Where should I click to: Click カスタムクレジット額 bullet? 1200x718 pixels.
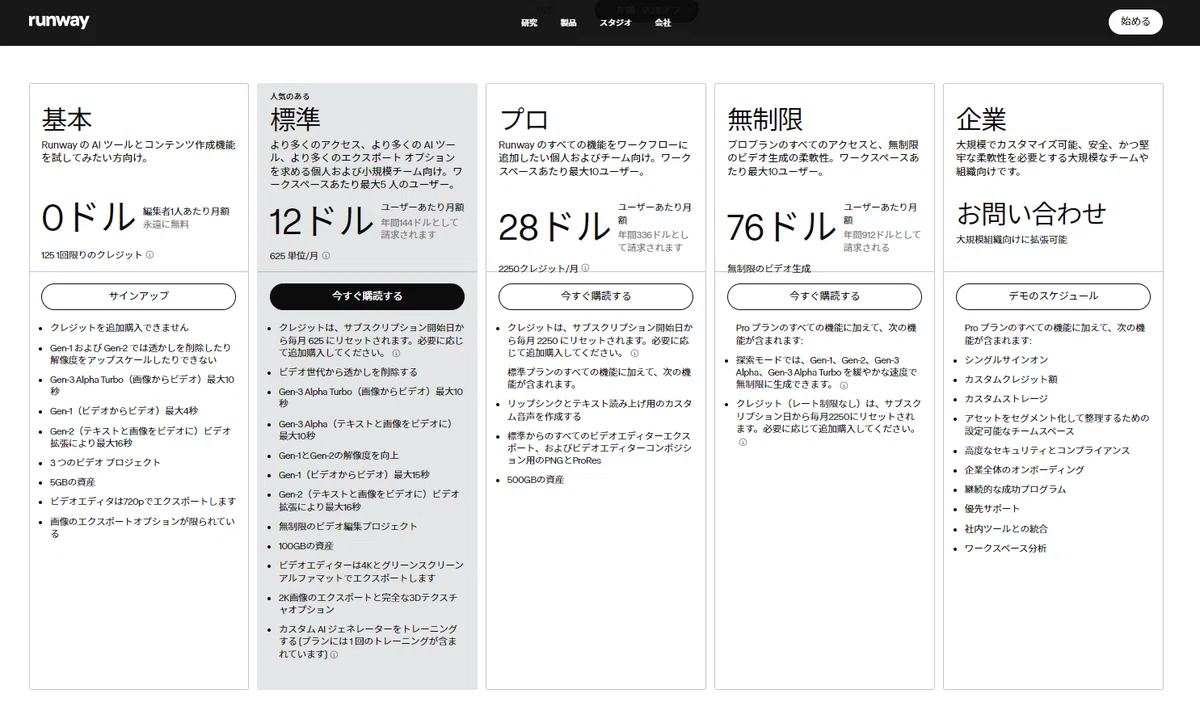pos(1011,379)
